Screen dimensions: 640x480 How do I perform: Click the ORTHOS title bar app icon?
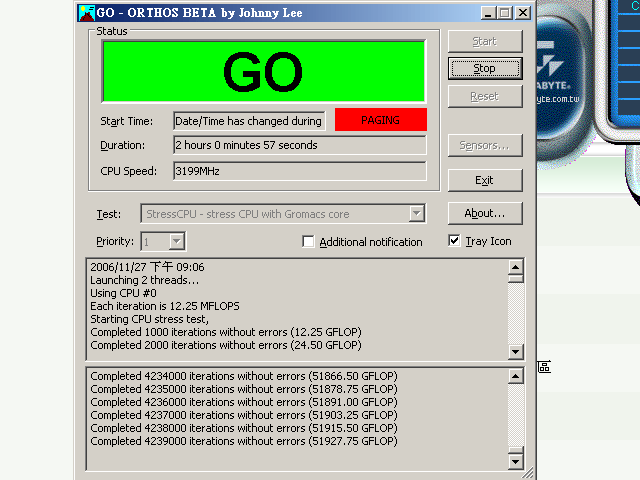coord(87,13)
